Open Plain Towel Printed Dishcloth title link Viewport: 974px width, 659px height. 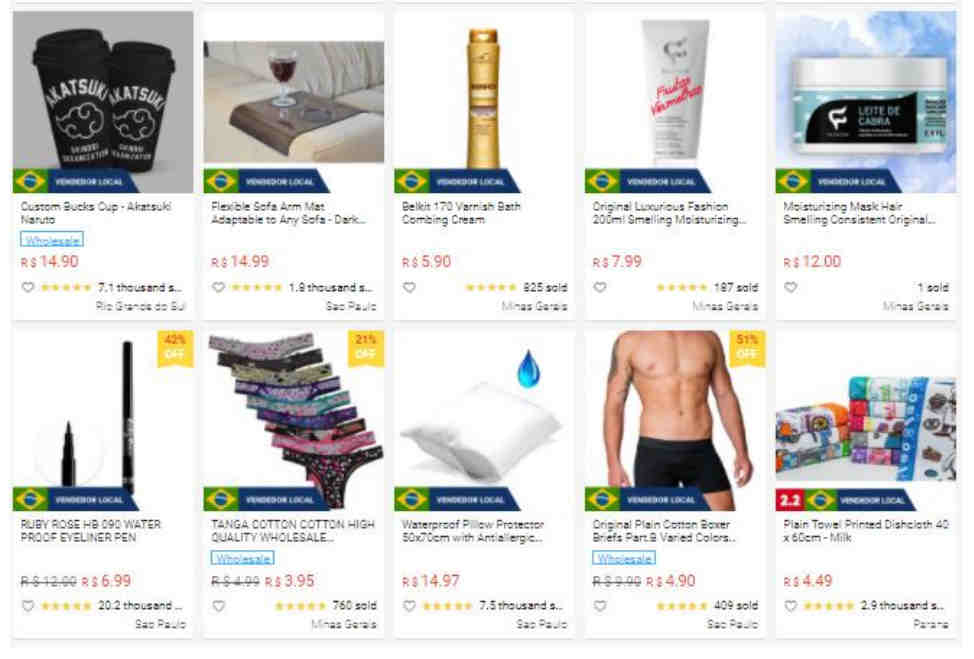point(866,531)
